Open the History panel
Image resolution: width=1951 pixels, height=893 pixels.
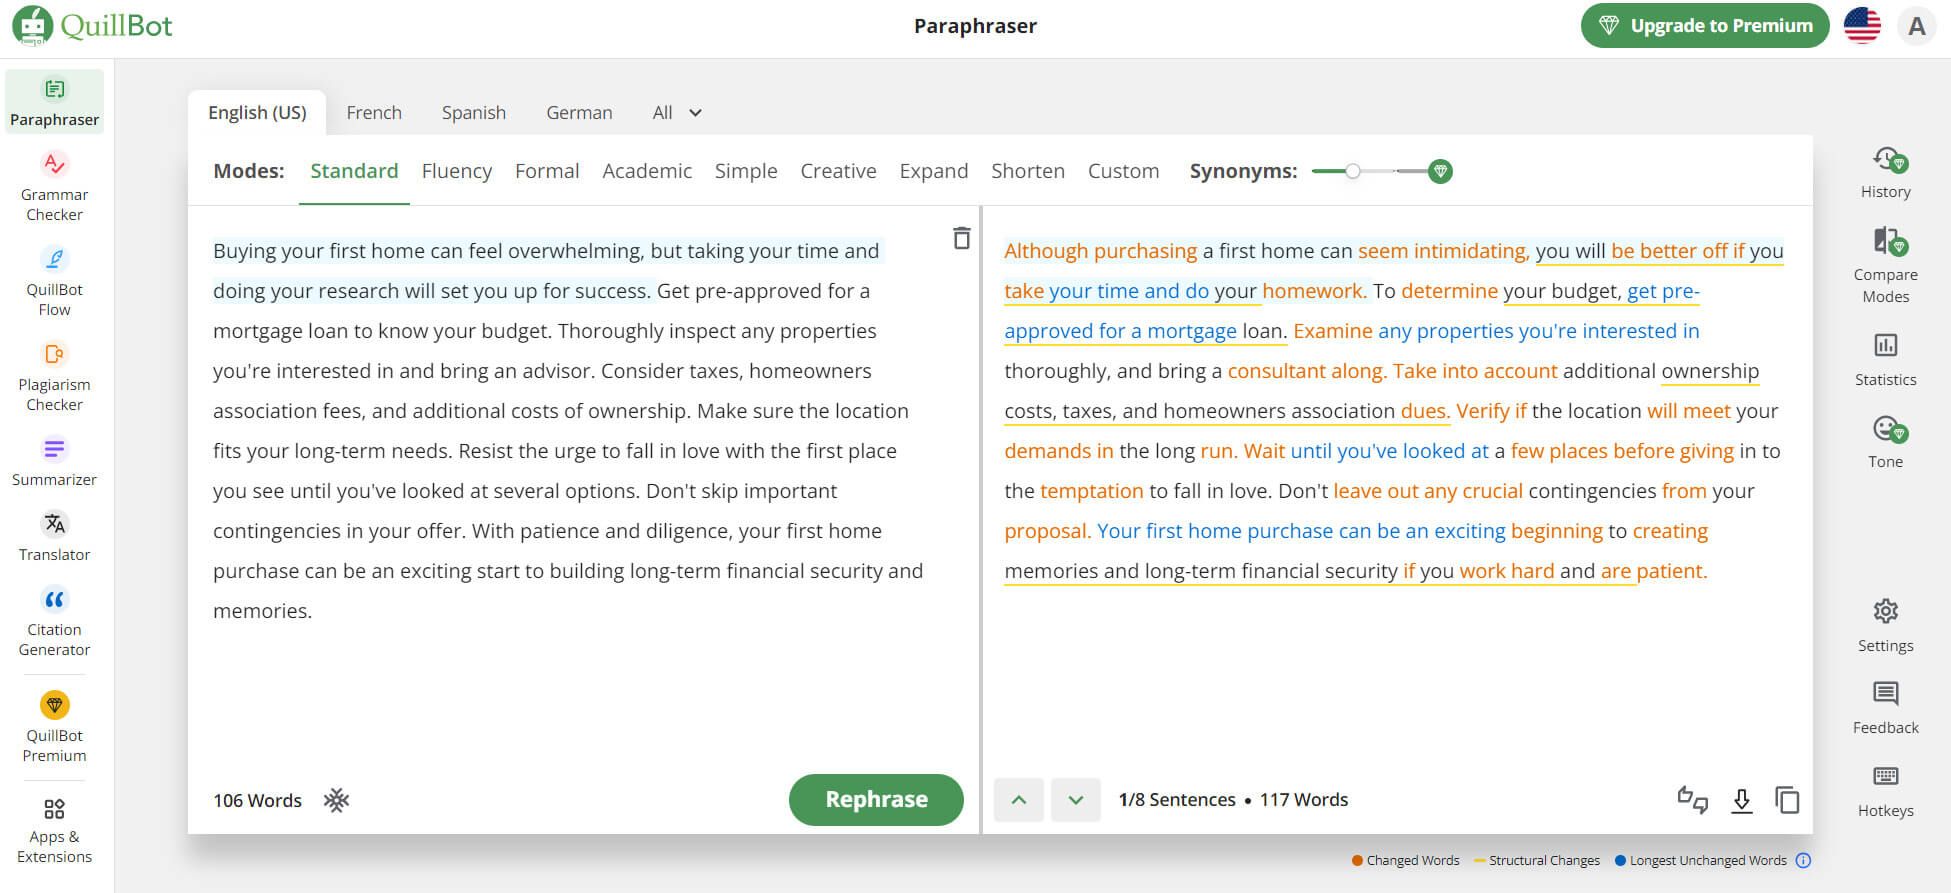pos(1885,172)
